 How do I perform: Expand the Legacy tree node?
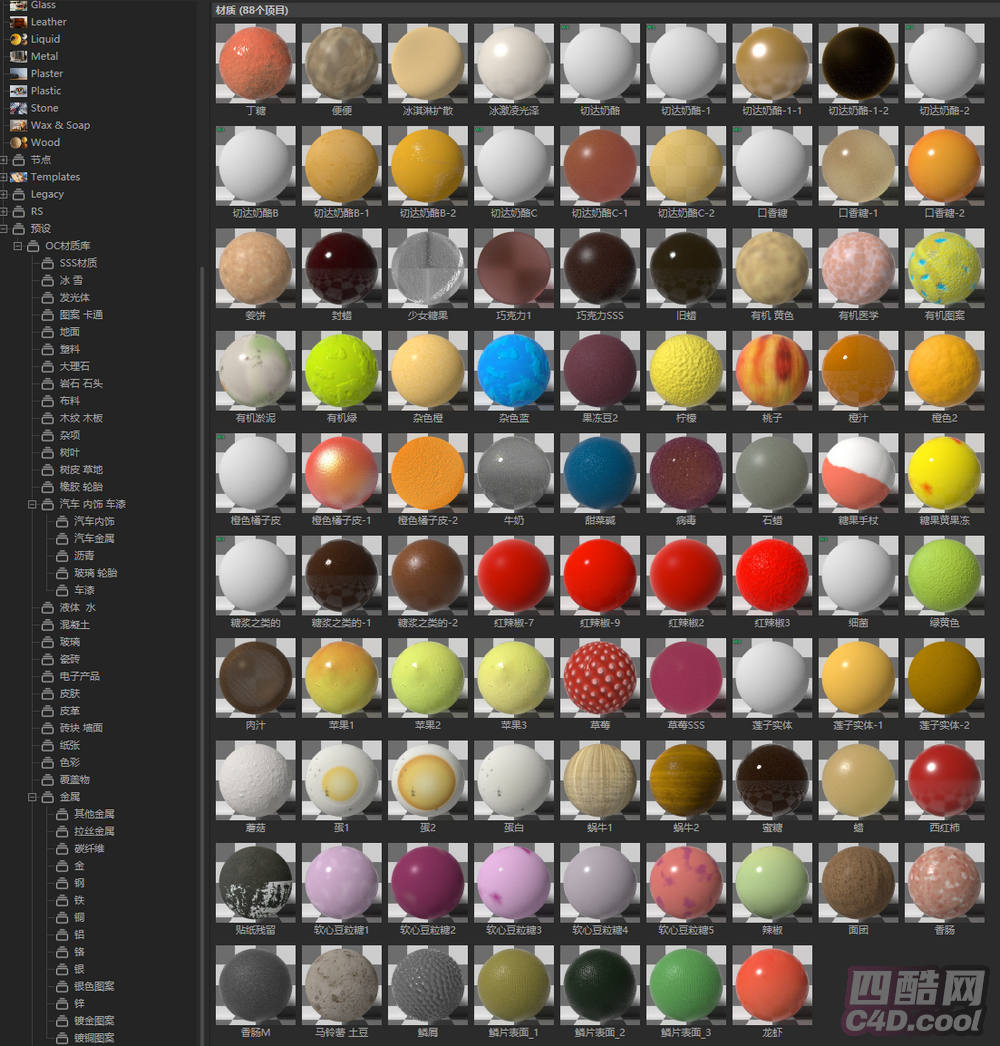click(4, 194)
